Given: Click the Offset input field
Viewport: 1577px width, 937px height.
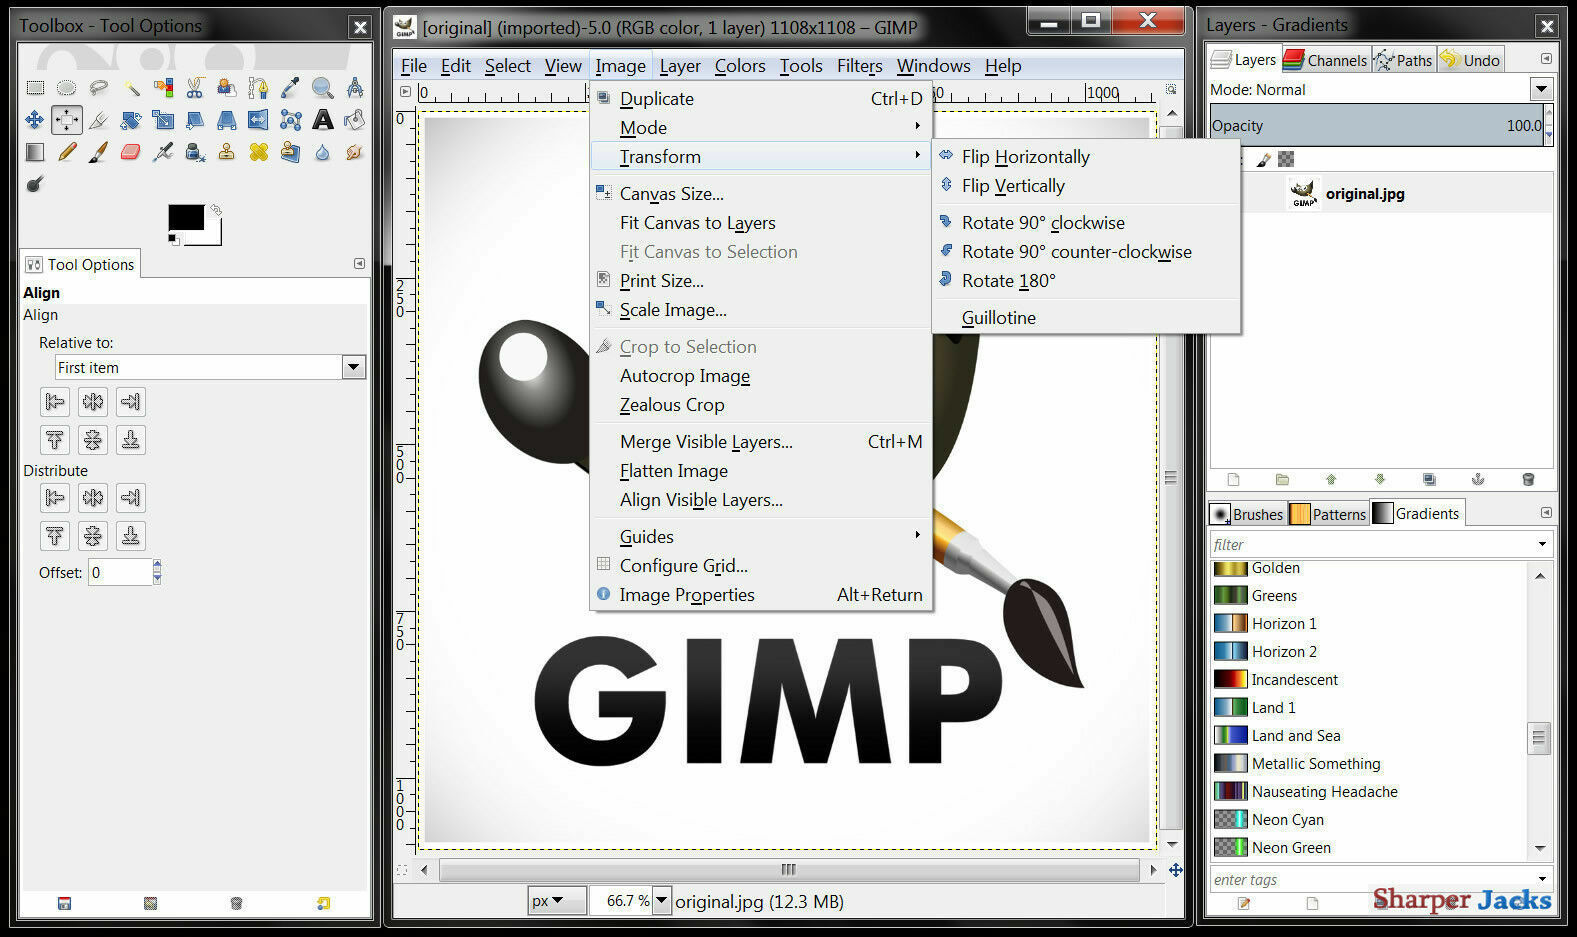Looking at the screenshot, I should pyautogui.click(x=120, y=572).
